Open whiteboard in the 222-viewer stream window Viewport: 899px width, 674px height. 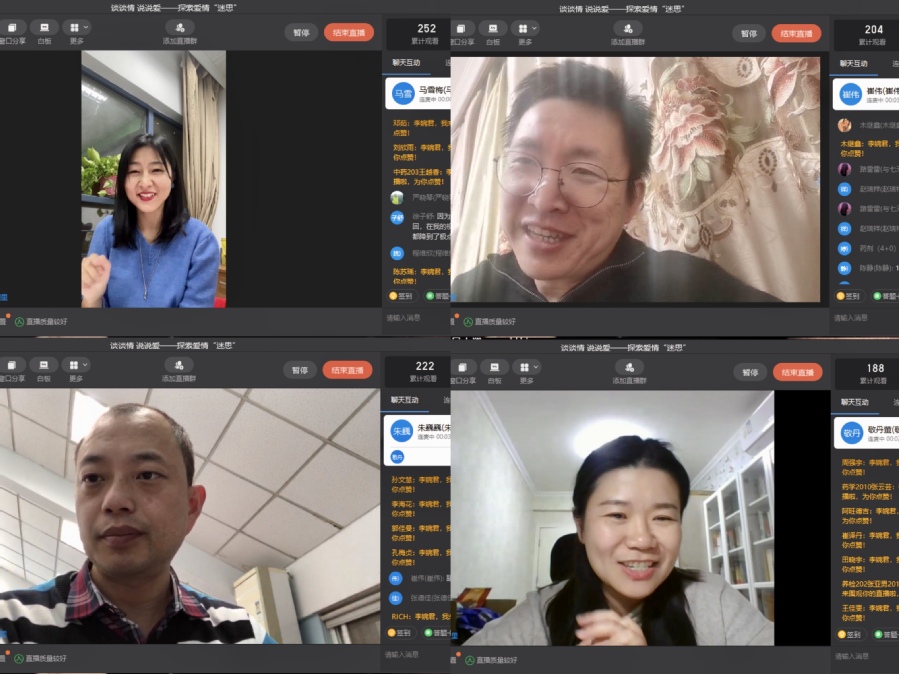pos(44,366)
